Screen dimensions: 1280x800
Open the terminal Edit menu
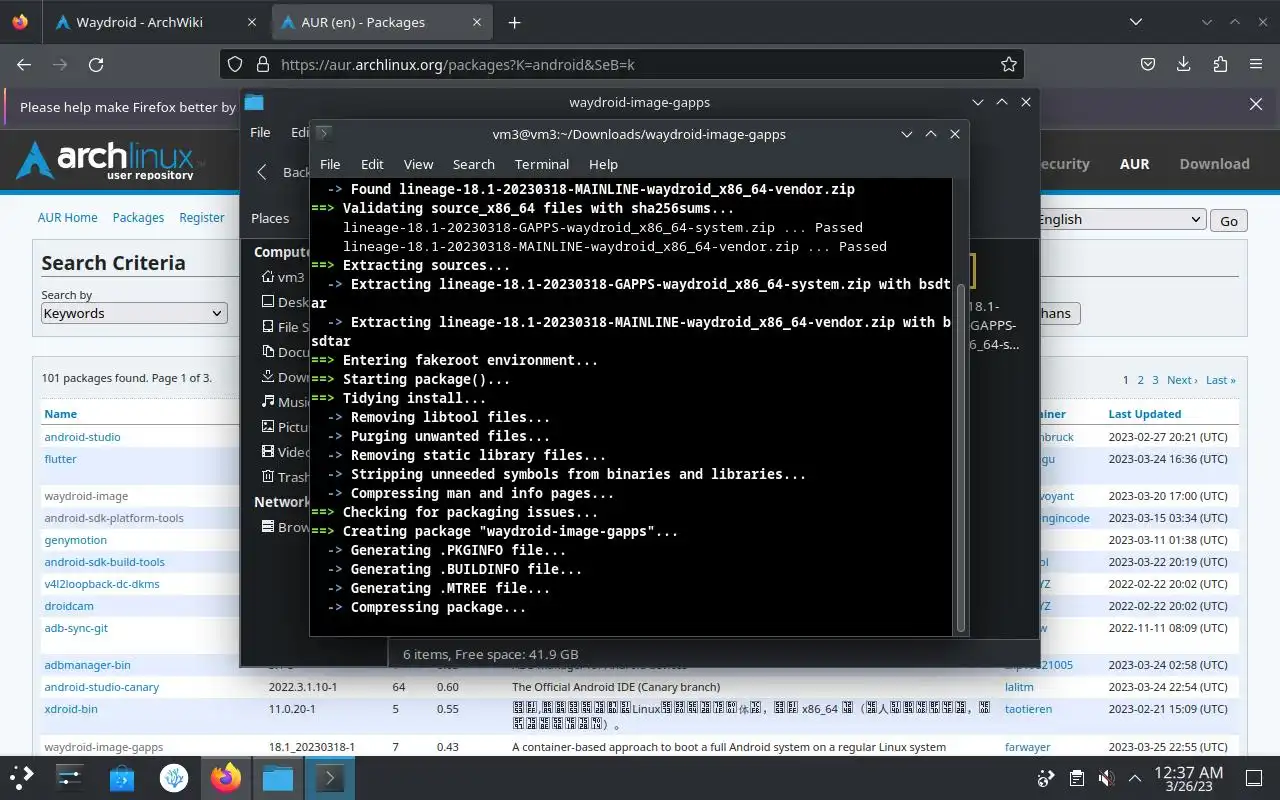coord(372,164)
